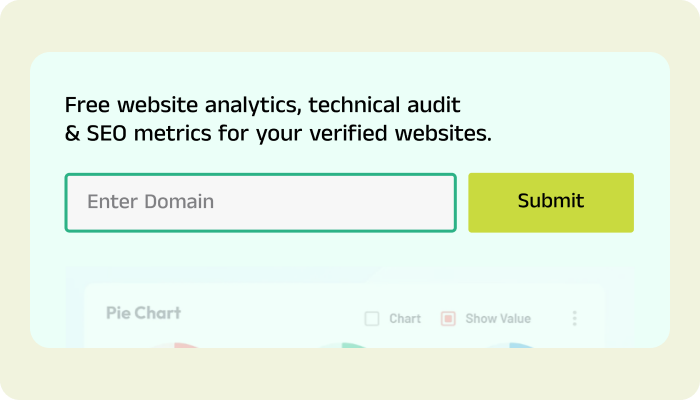700x400 pixels.
Task: Focus the Enter Domain input field
Action: 261,203
